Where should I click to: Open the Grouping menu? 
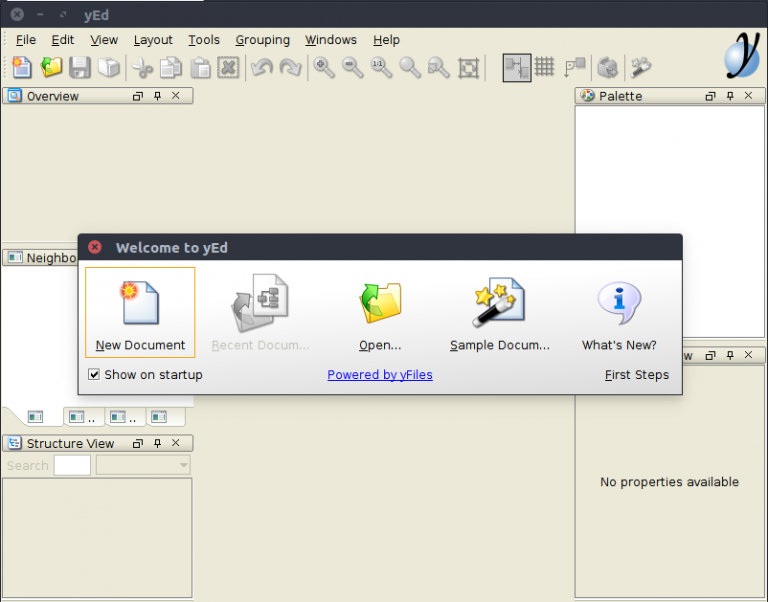pyautogui.click(x=263, y=40)
